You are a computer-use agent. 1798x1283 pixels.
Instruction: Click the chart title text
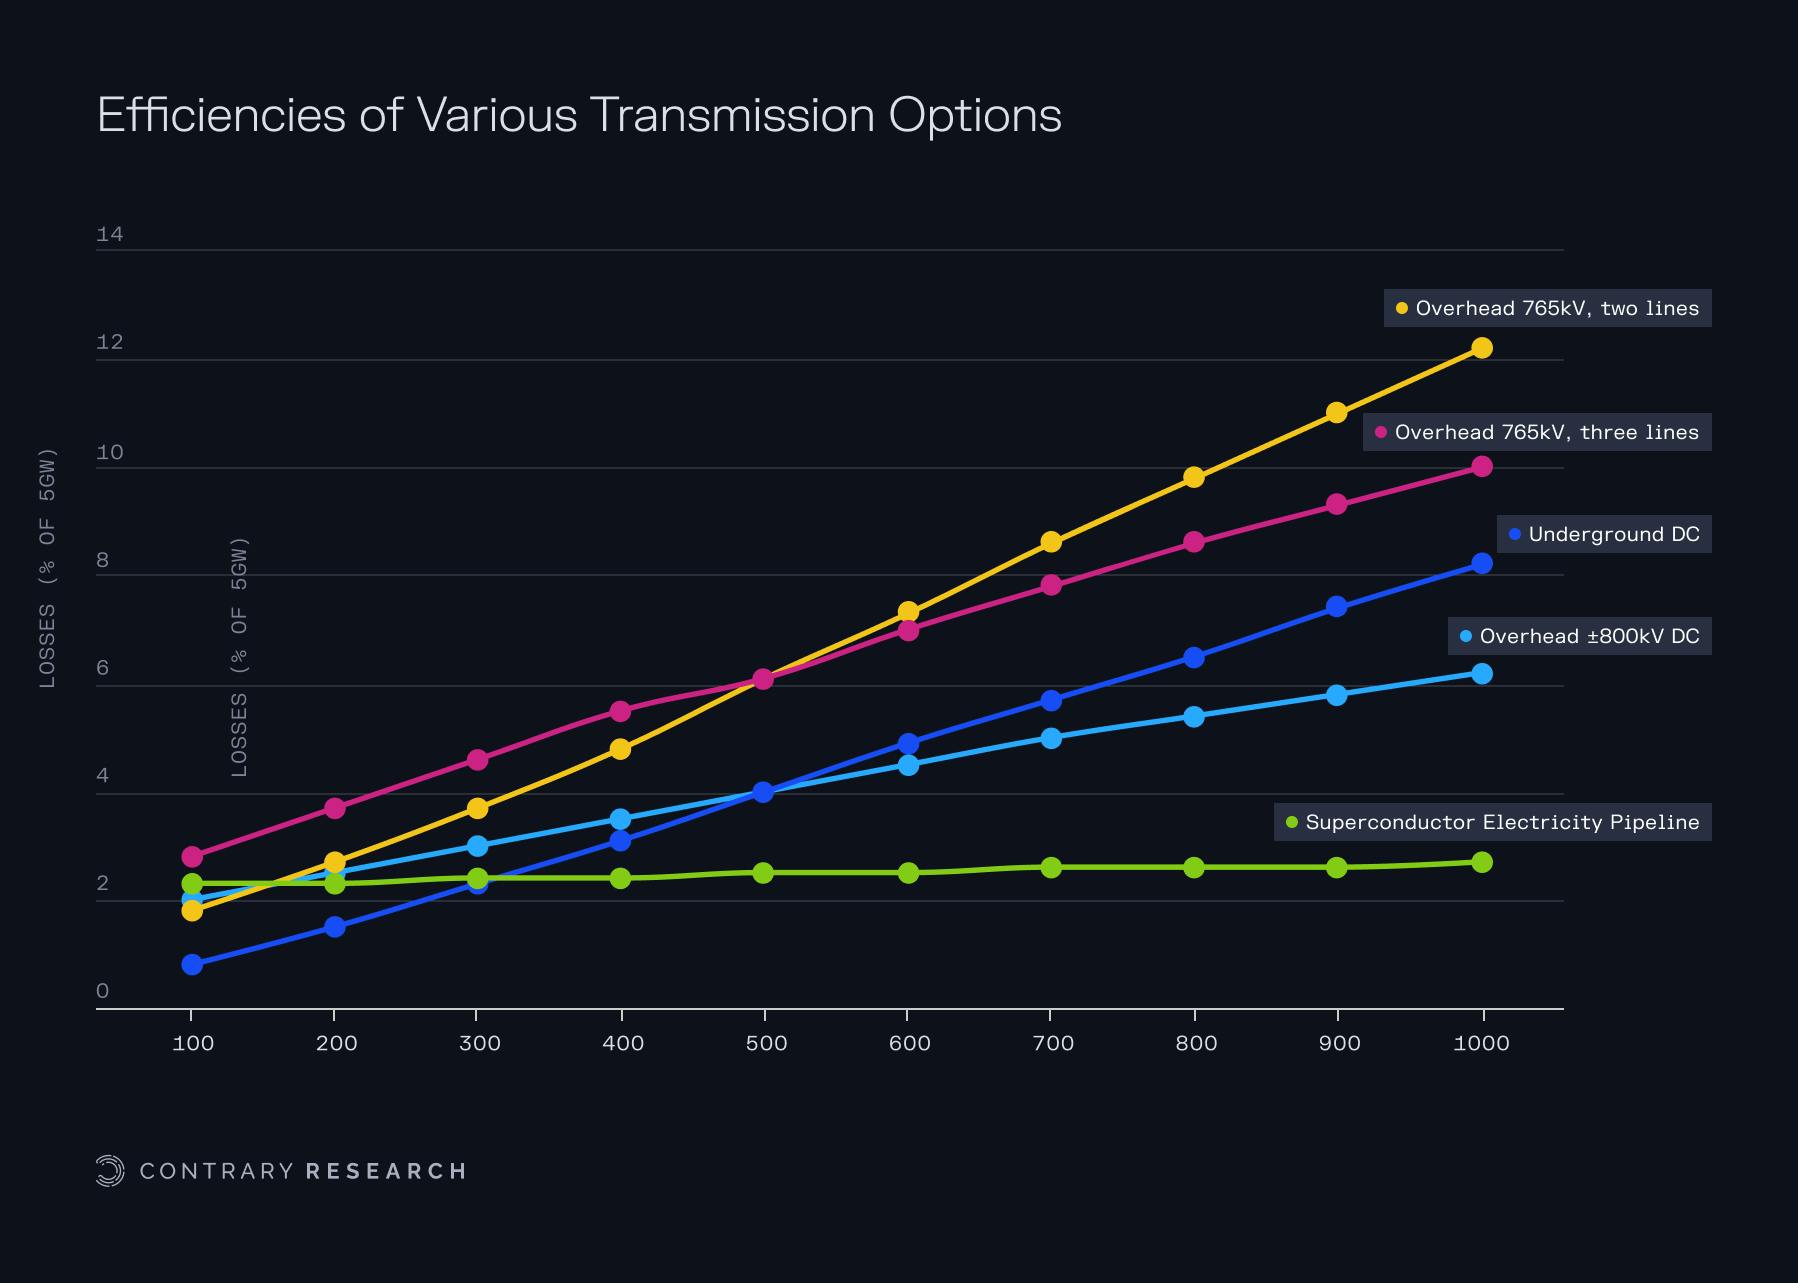pyautogui.click(x=579, y=115)
